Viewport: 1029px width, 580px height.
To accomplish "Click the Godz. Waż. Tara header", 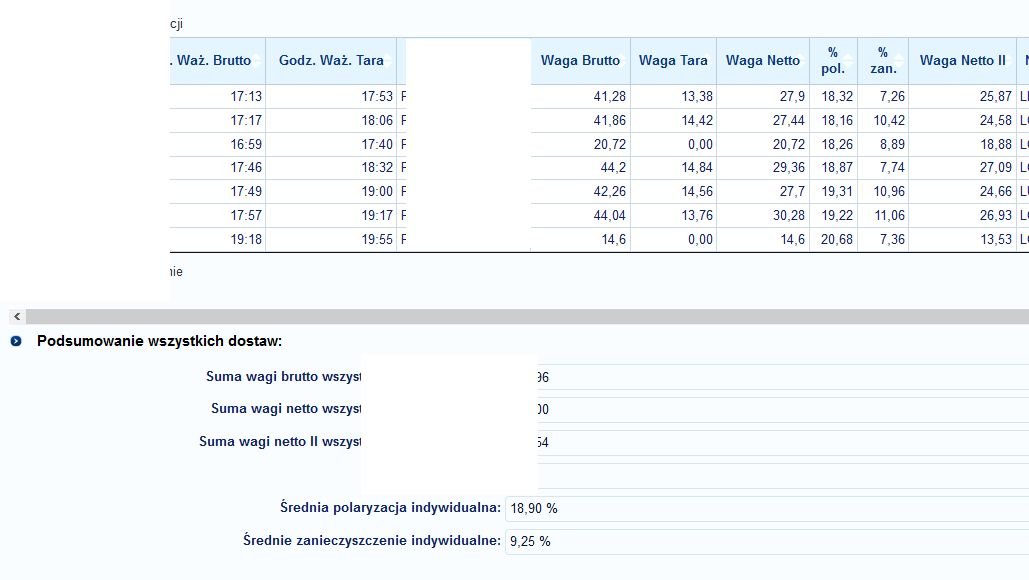I will 331,61.
